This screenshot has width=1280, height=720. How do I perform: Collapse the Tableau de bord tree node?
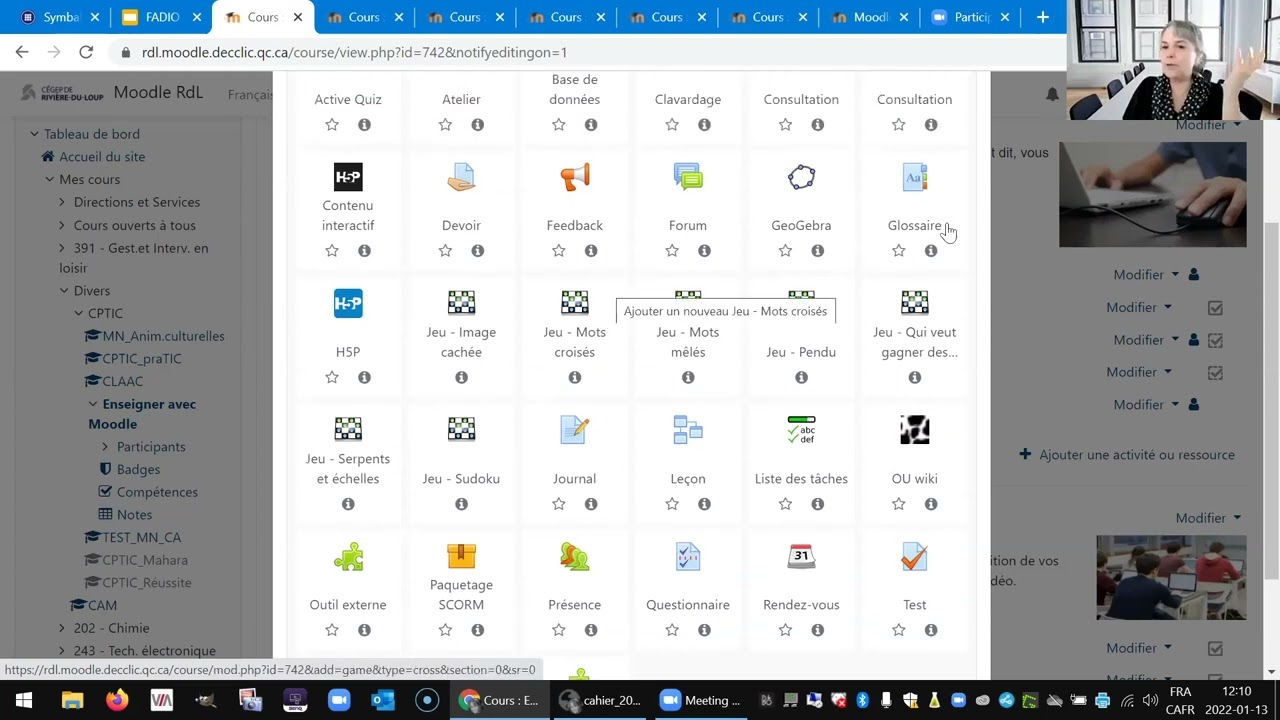(34, 134)
